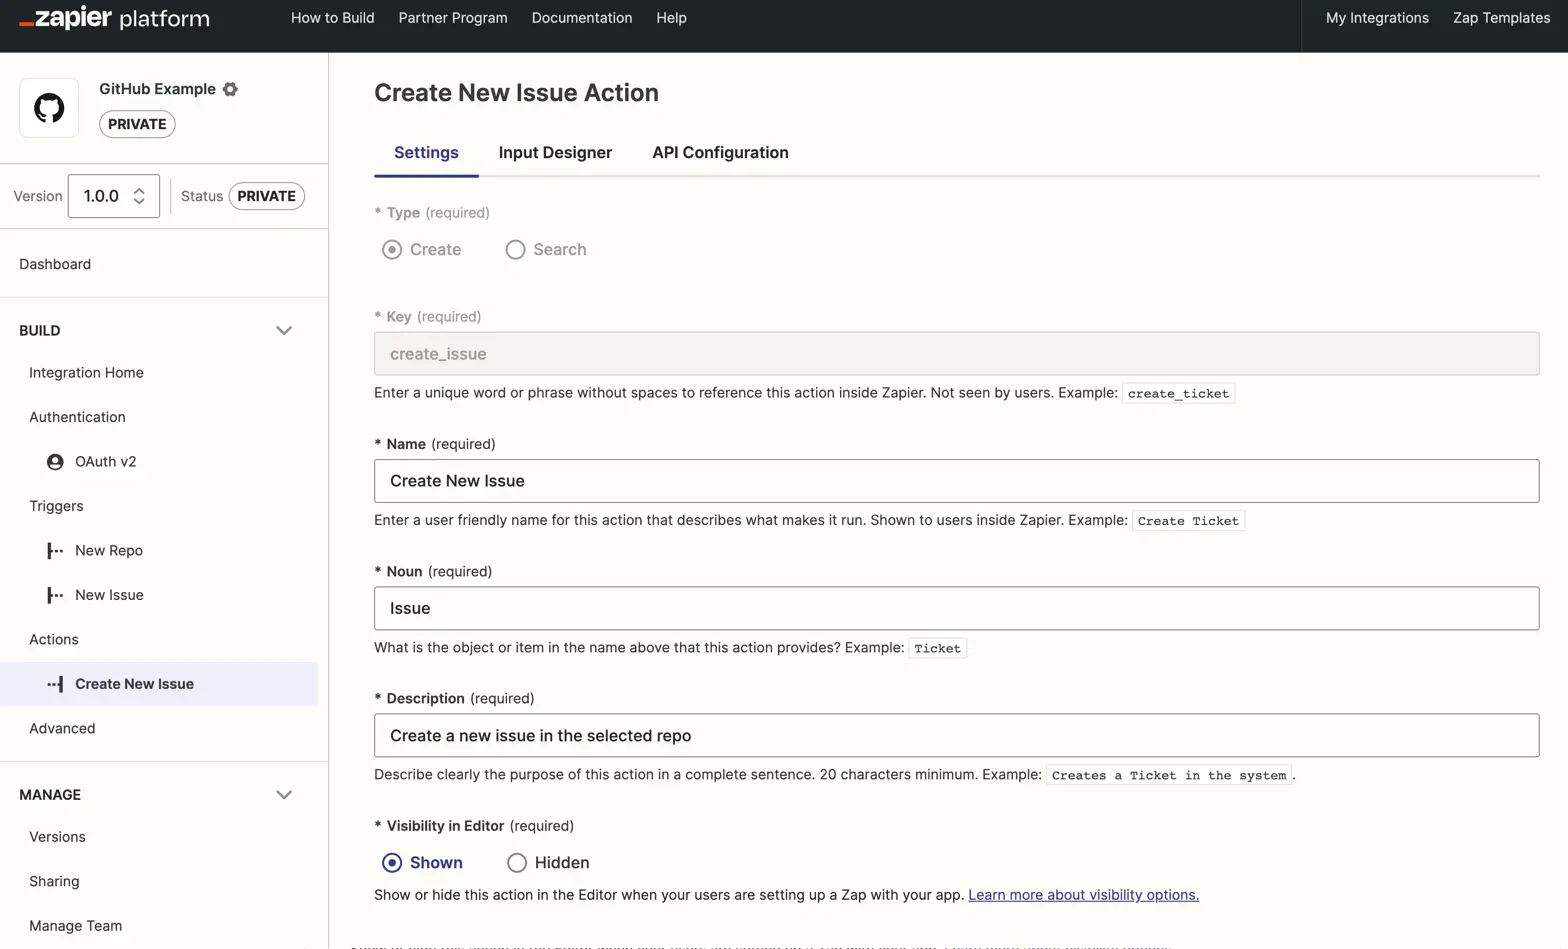Click the Creates a Ticket in the system example
Screen dimensions: 1568x949
[x=1169, y=775]
